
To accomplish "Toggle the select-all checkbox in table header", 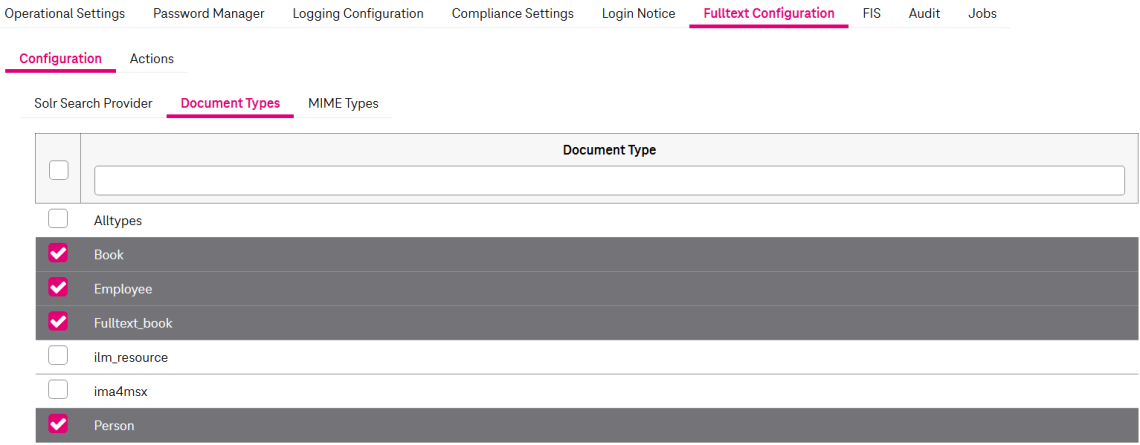I will click(x=58, y=170).
